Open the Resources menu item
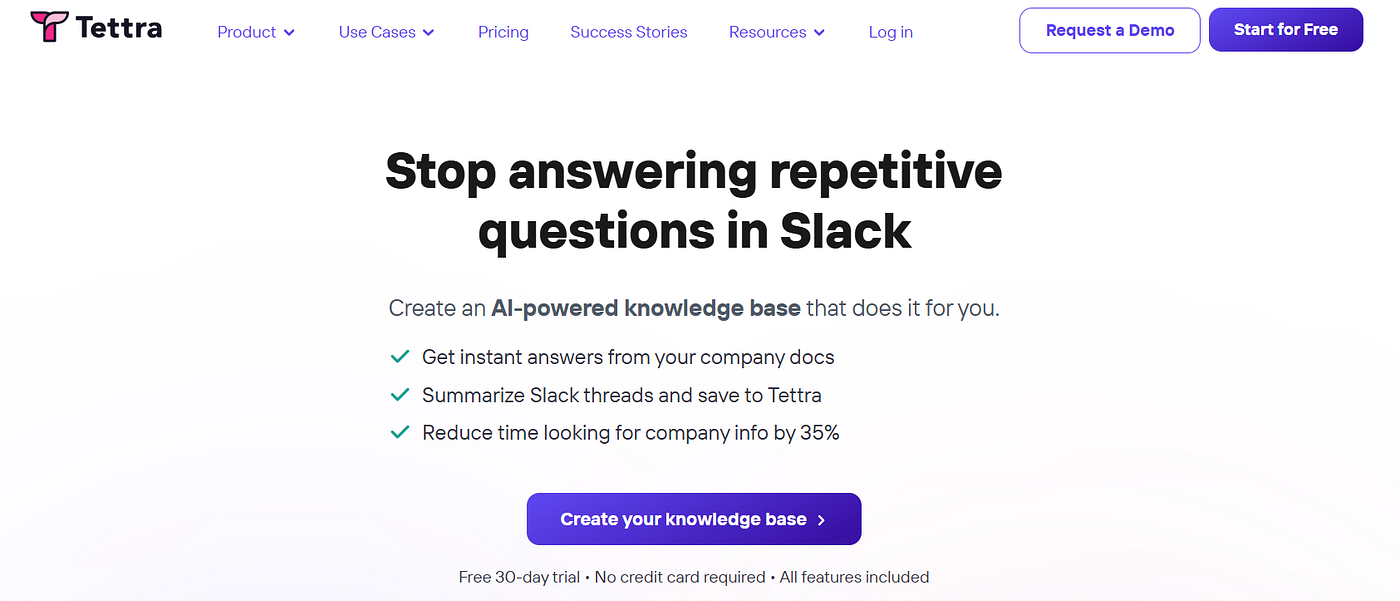The height and width of the screenshot is (601, 1400). tap(777, 32)
